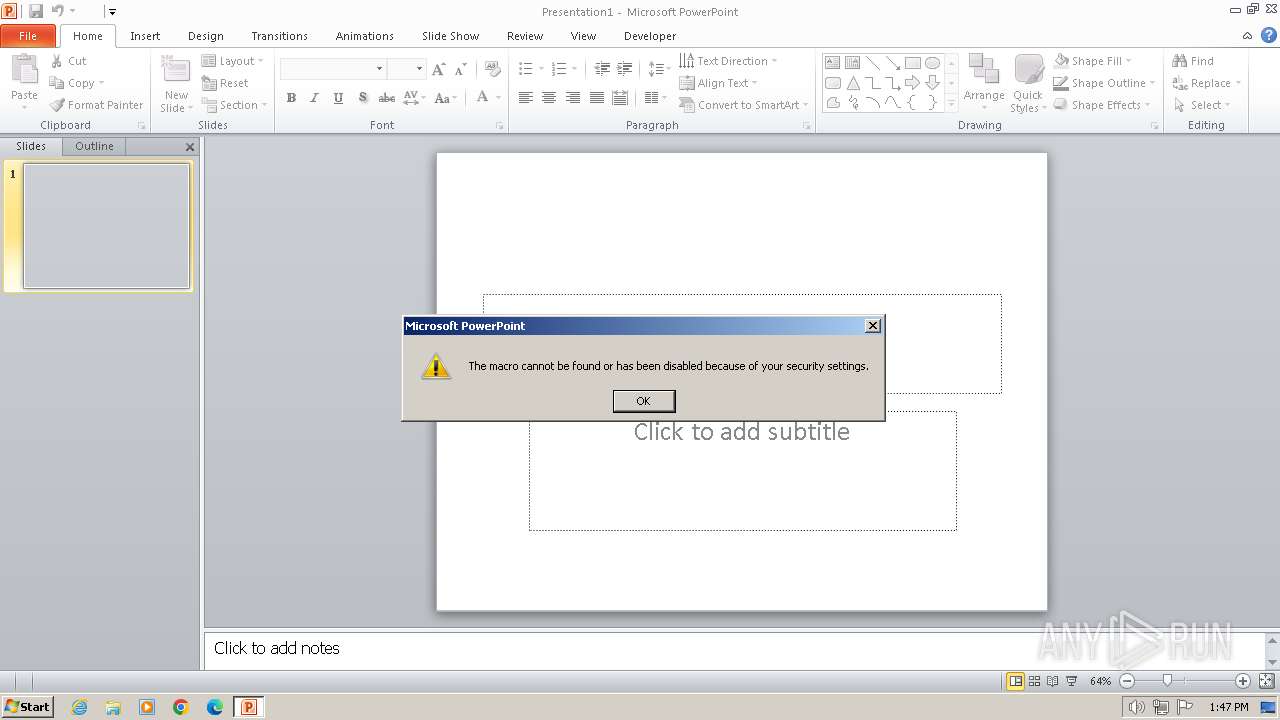Toggle Italic formatting

click(x=314, y=98)
